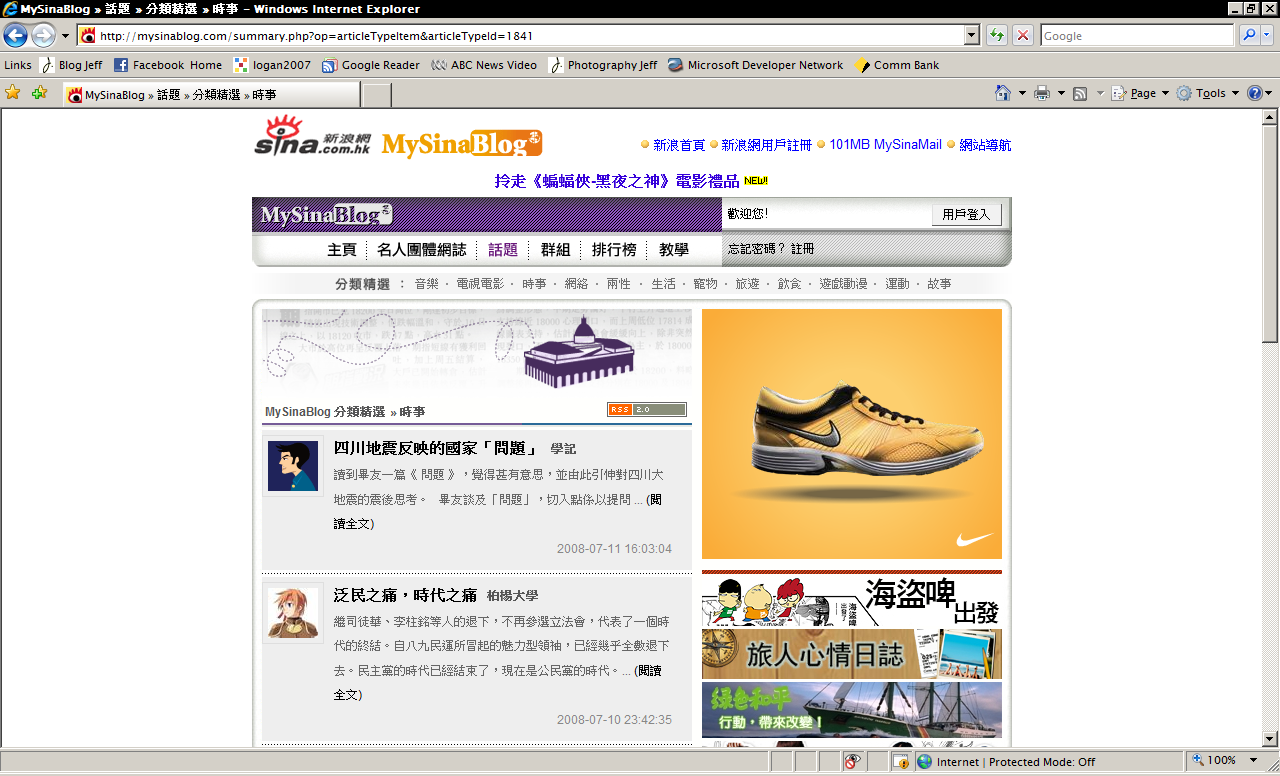Open the 四川地震反映的國家「問題」 article link
Screen dimensions: 1280x776
[x=435, y=448]
